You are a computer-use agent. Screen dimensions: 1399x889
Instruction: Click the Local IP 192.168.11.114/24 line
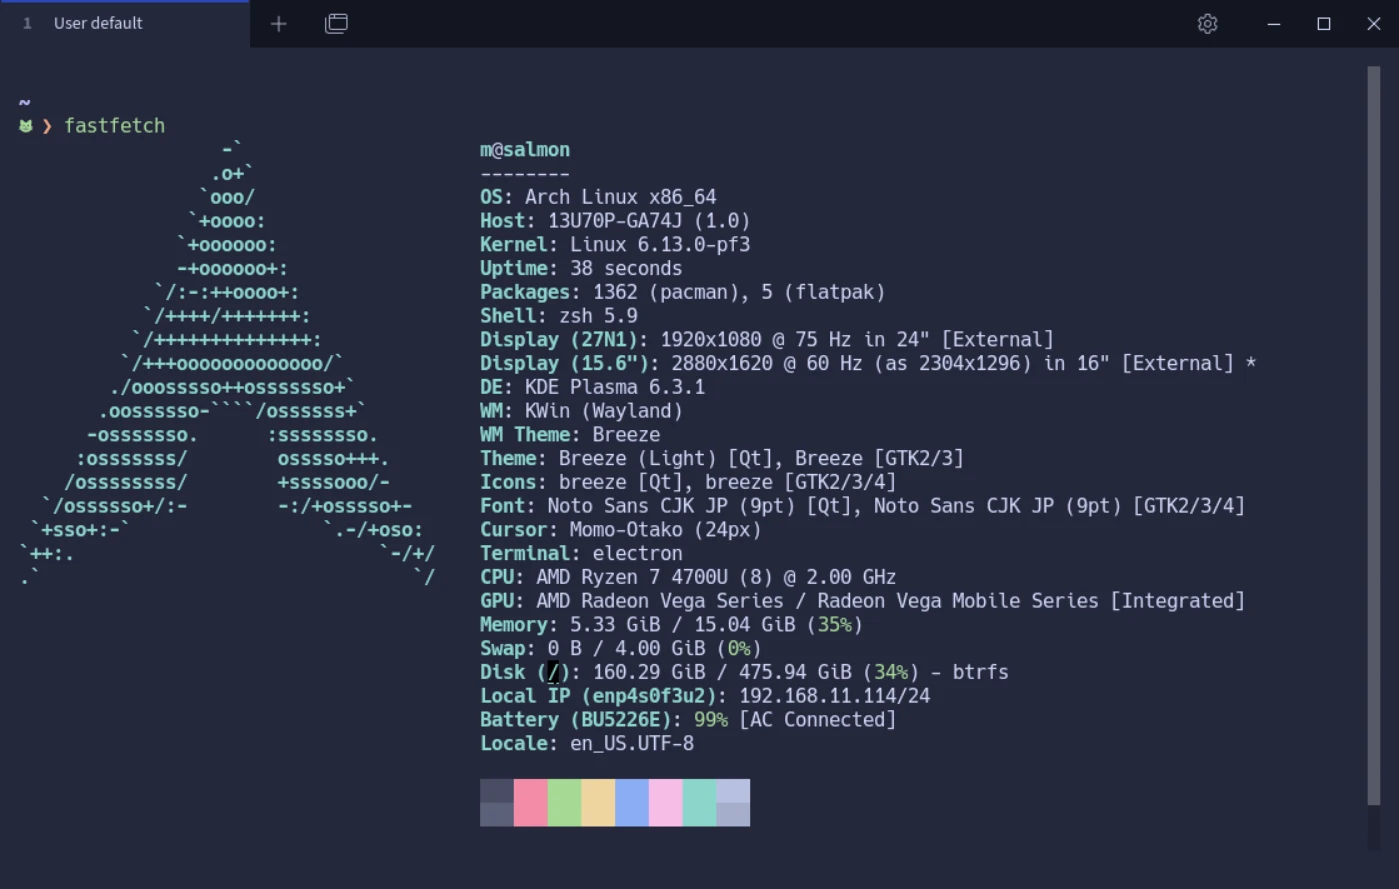click(705, 696)
